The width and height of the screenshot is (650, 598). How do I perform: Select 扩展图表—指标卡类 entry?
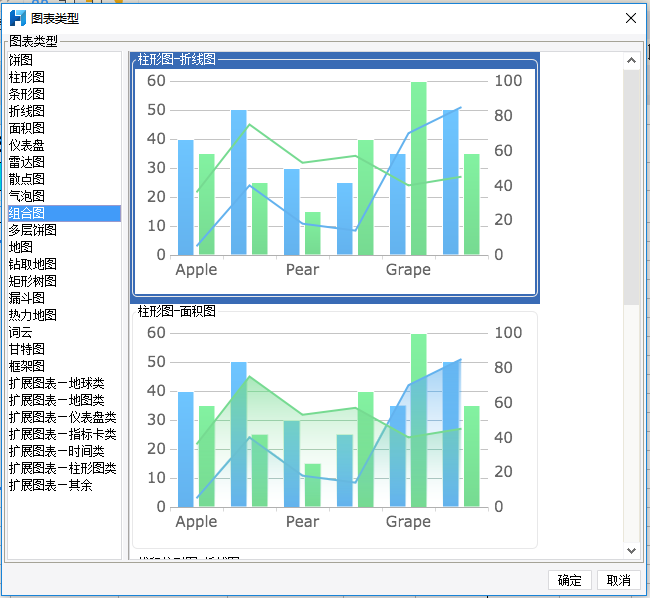pos(64,434)
